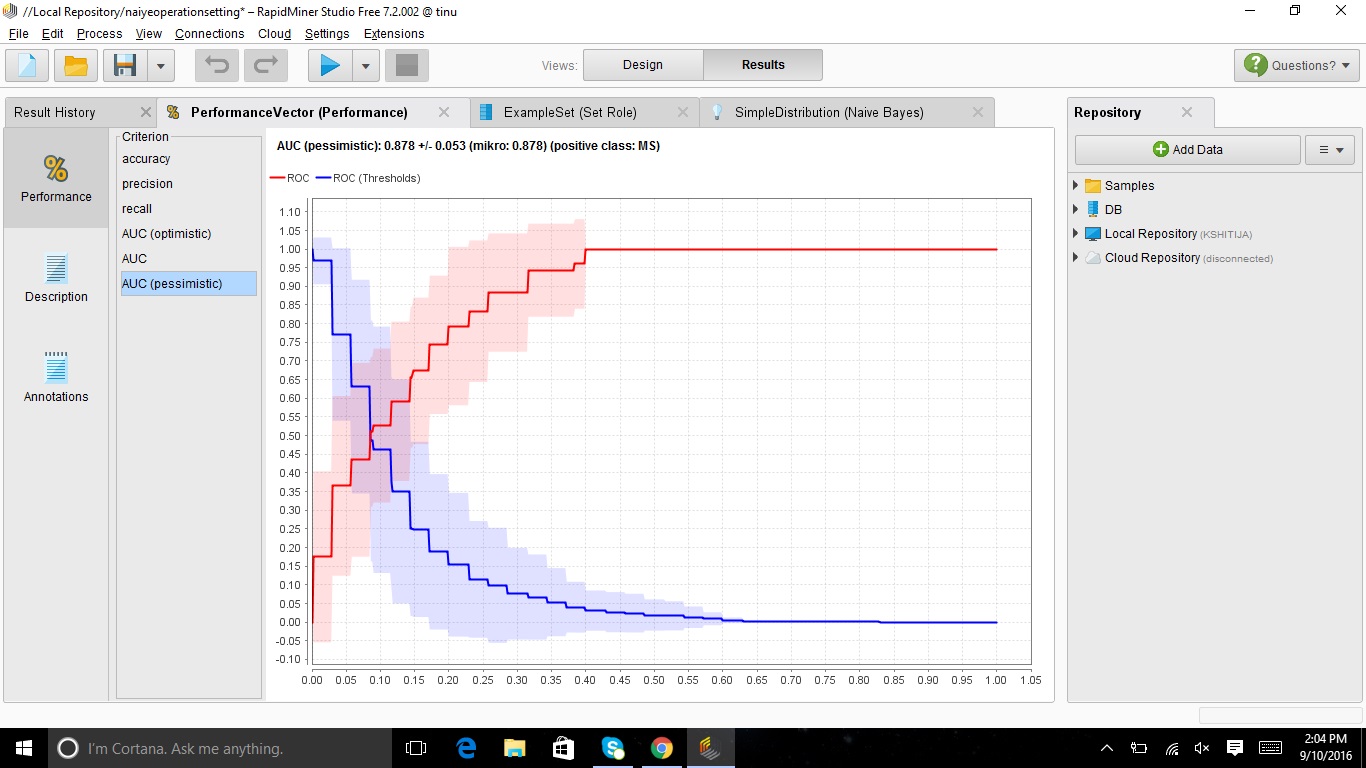
Task: Save the current process
Action: click(123, 65)
